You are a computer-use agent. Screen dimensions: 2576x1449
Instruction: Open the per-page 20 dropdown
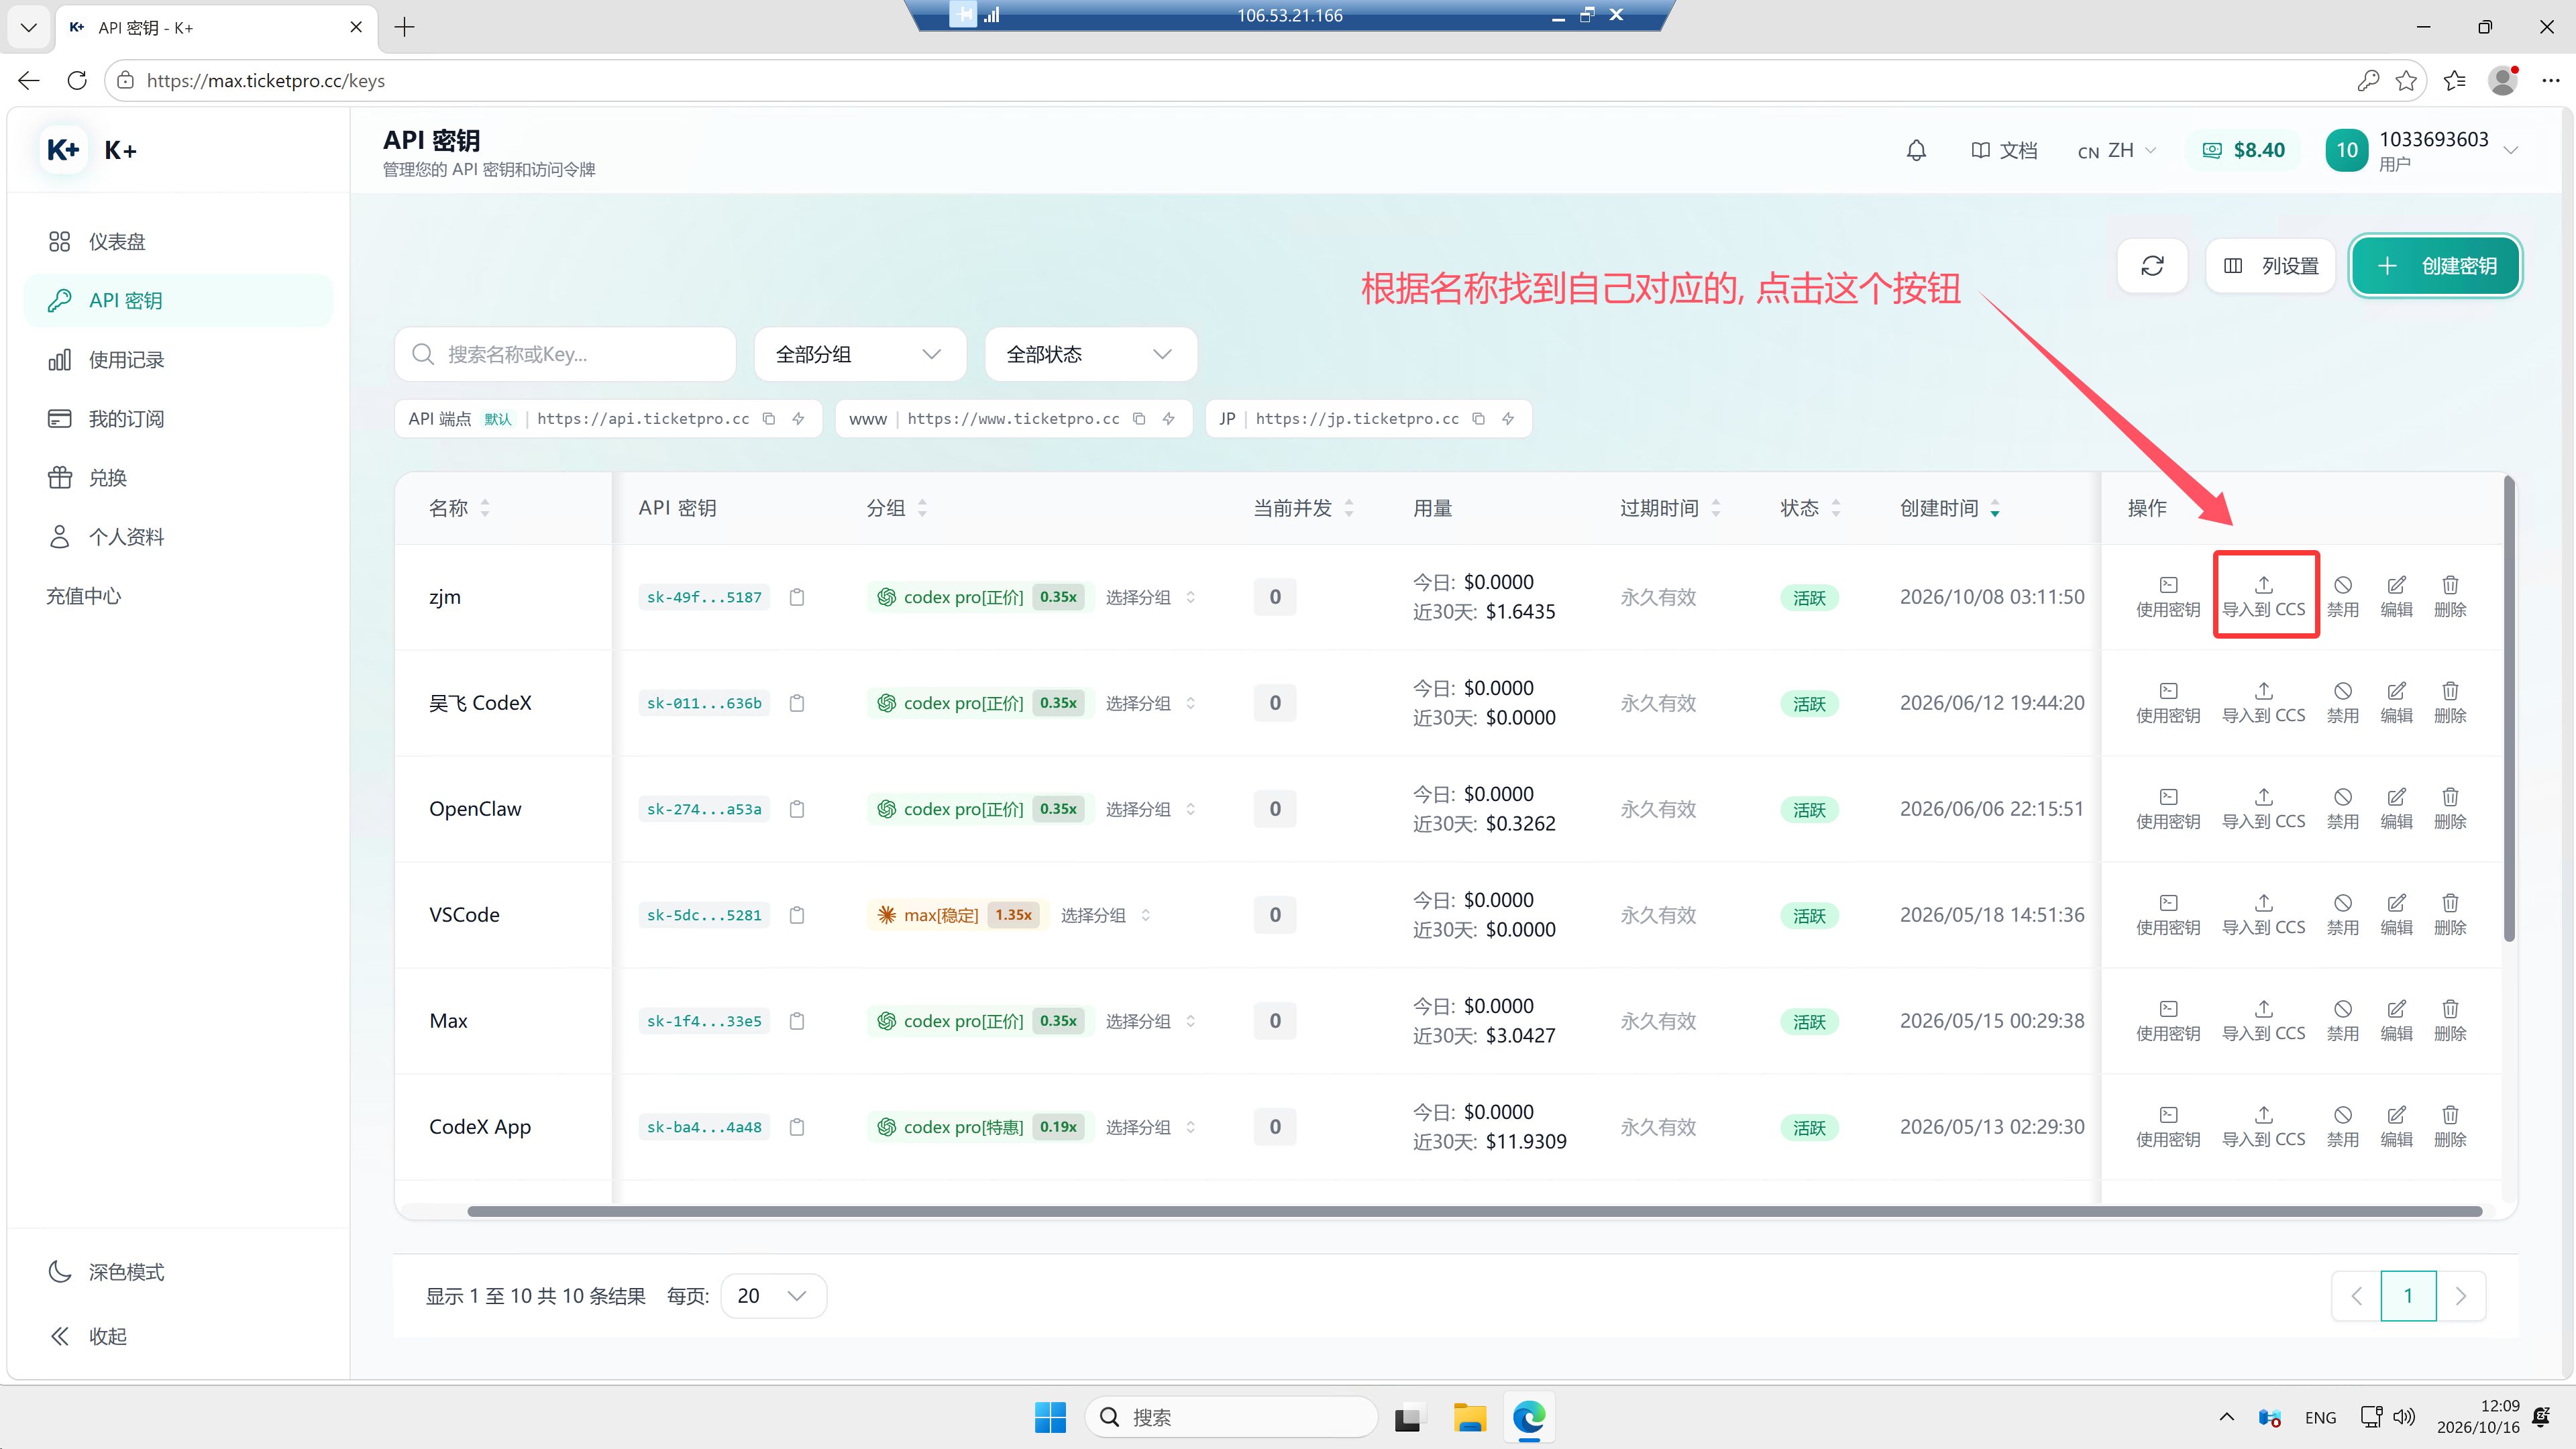coord(773,1296)
